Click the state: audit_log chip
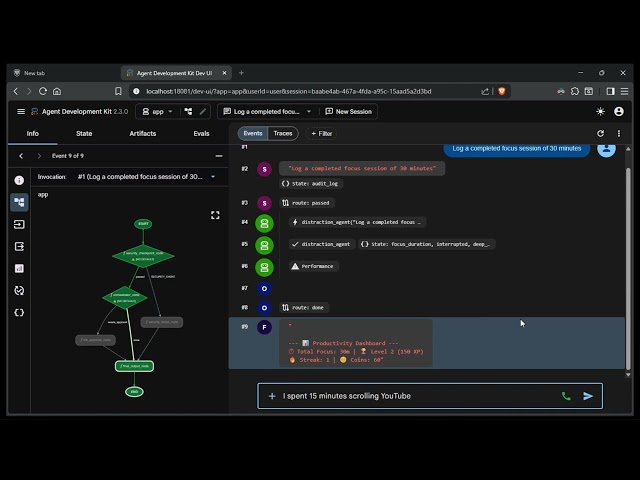 click(x=311, y=184)
